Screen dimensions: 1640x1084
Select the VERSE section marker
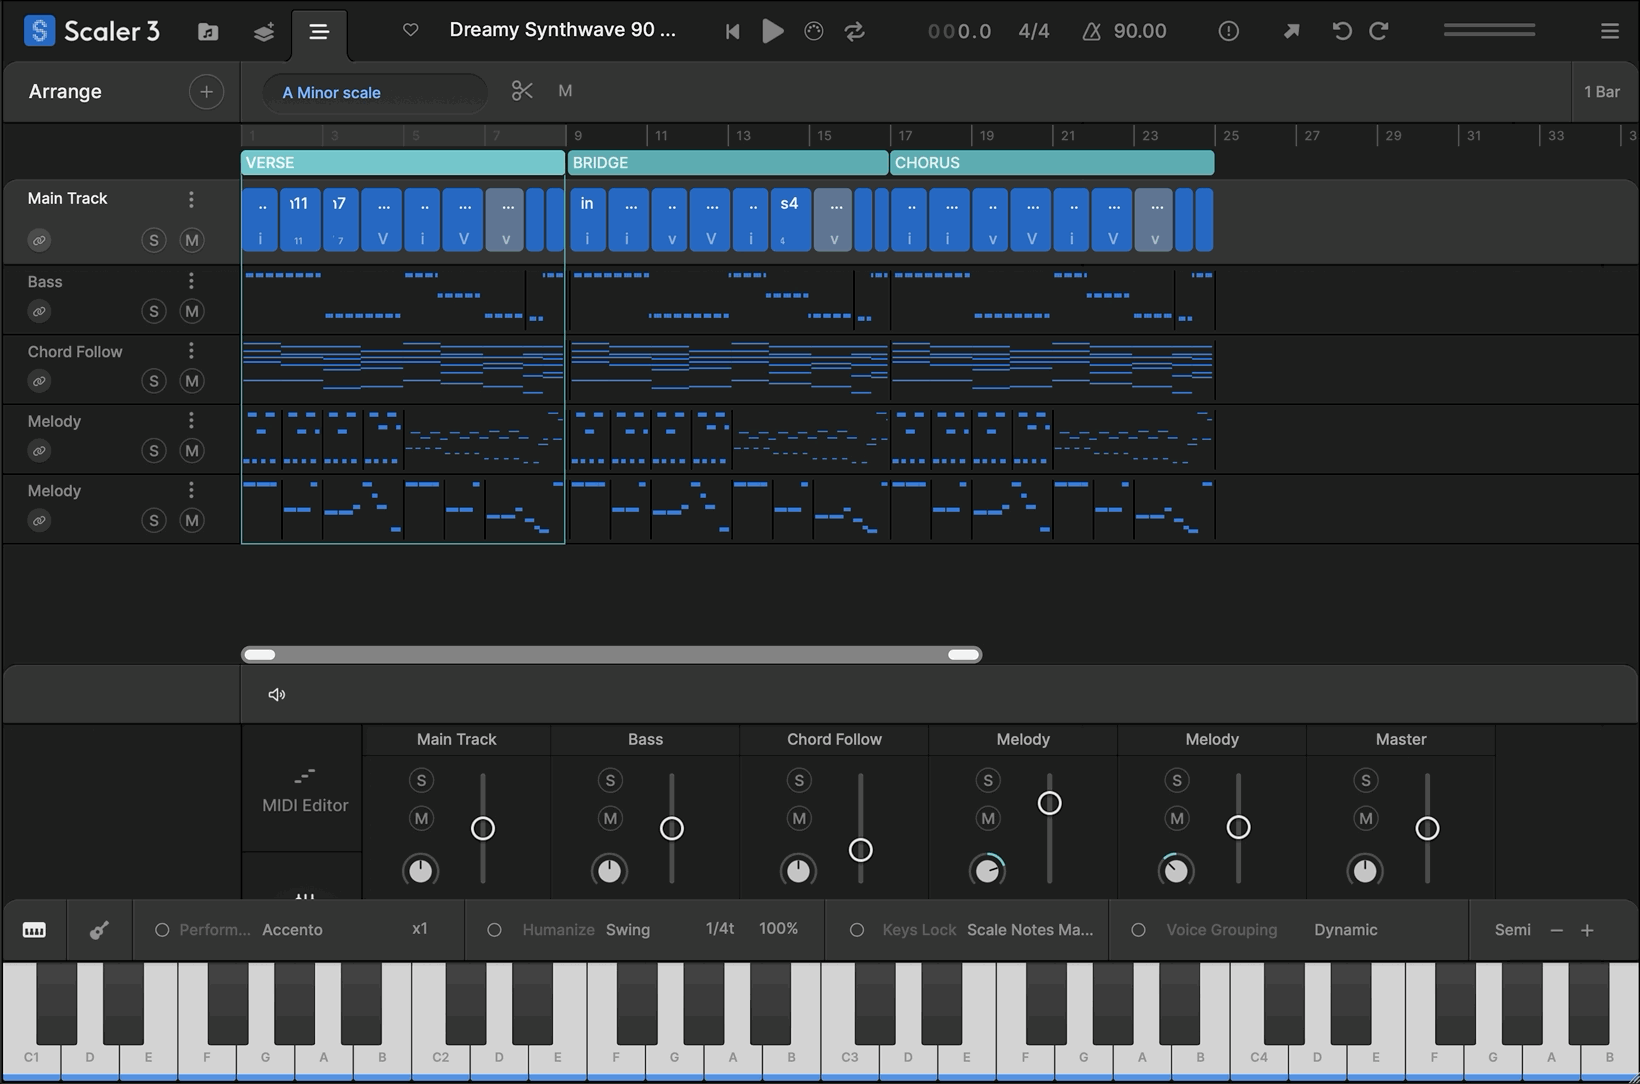pyautogui.click(x=402, y=162)
